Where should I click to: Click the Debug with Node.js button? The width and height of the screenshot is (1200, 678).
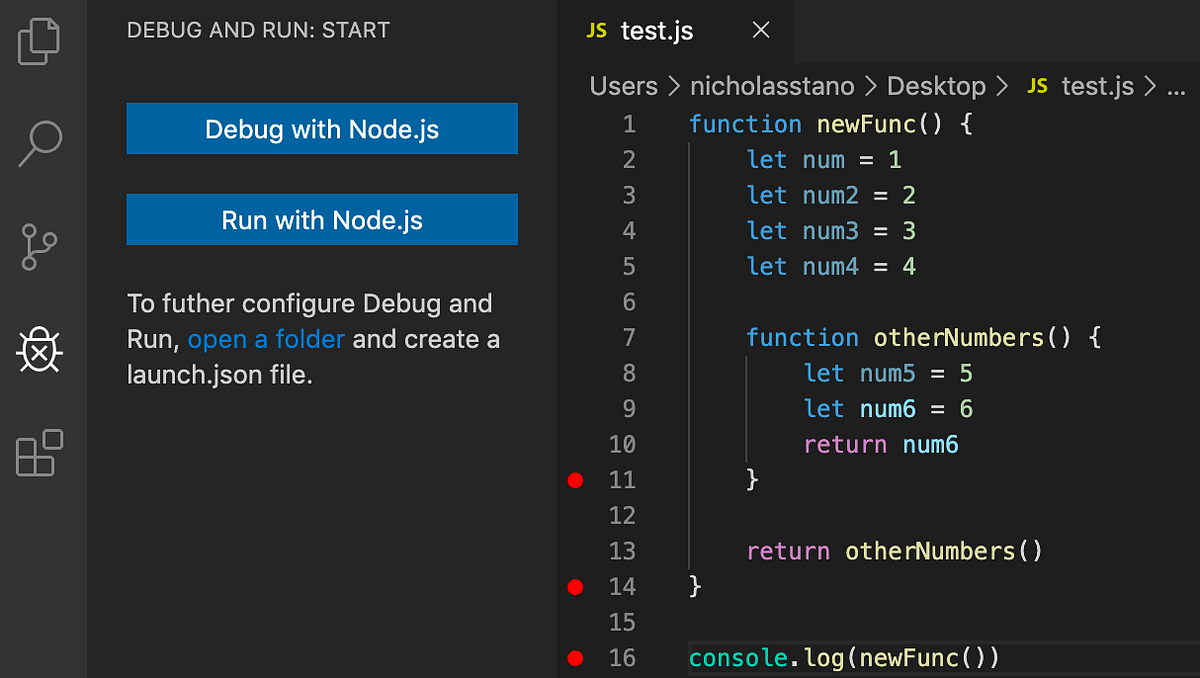[322, 128]
